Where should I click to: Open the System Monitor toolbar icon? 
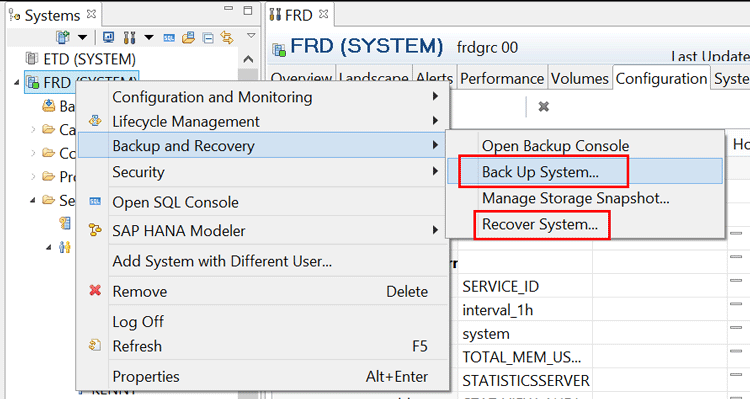109,37
